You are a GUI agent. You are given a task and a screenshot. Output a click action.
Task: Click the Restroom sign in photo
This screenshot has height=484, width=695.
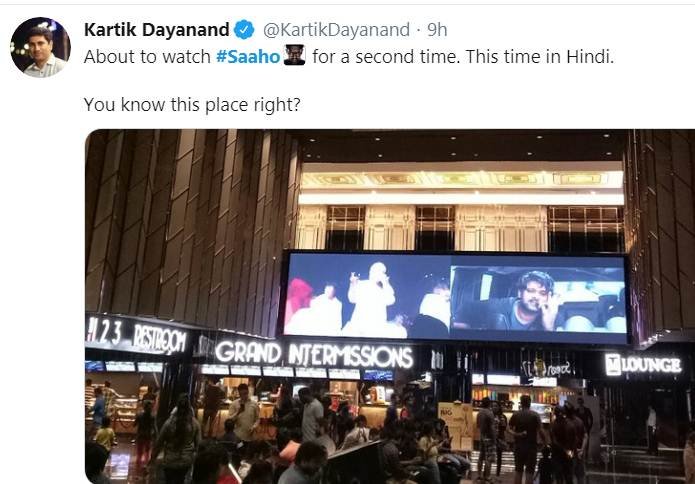coord(160,339)
